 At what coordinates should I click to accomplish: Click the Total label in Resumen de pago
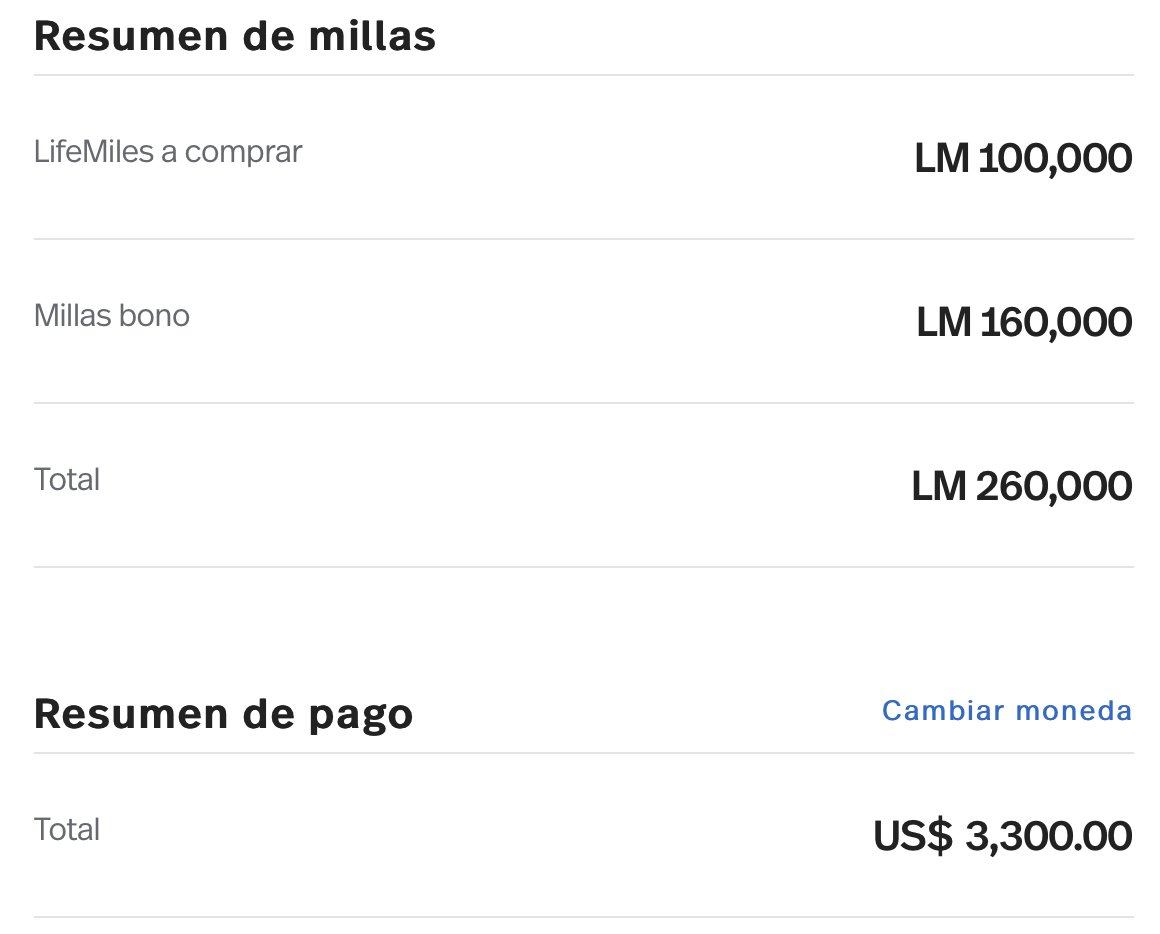point(67,830)
